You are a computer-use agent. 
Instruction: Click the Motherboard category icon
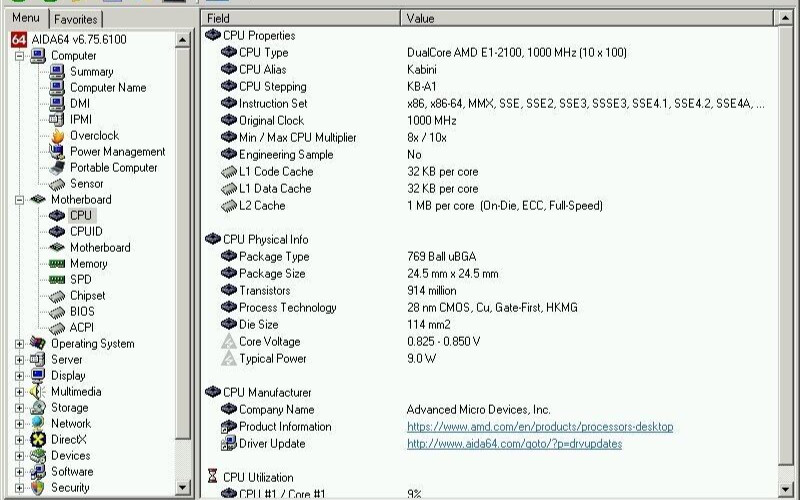click(38, 199)
